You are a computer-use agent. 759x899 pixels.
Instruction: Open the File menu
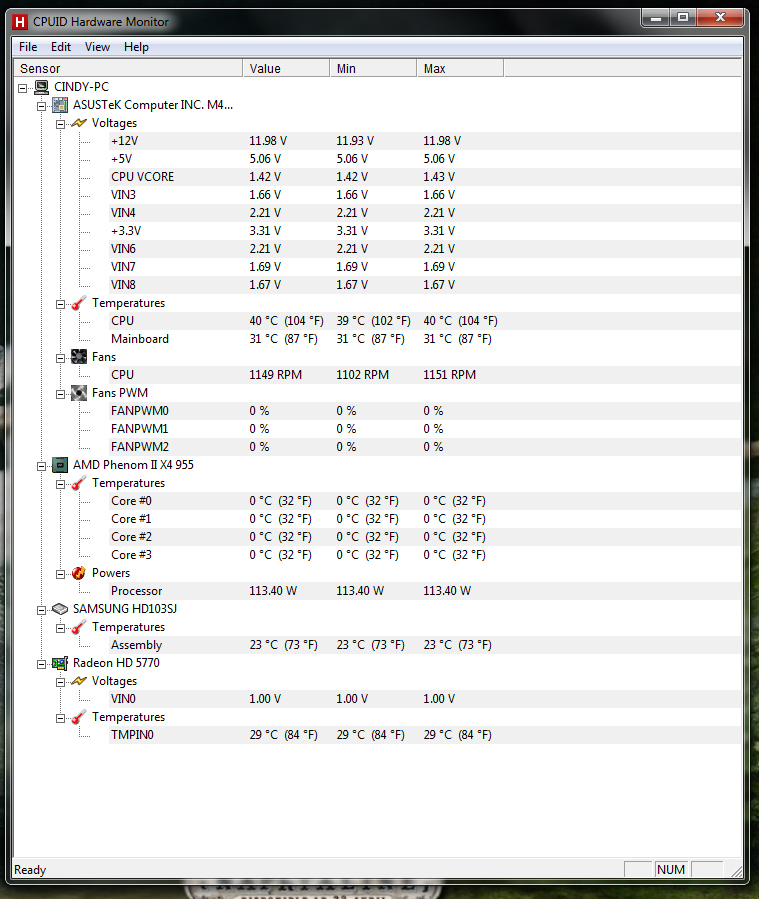28,47
